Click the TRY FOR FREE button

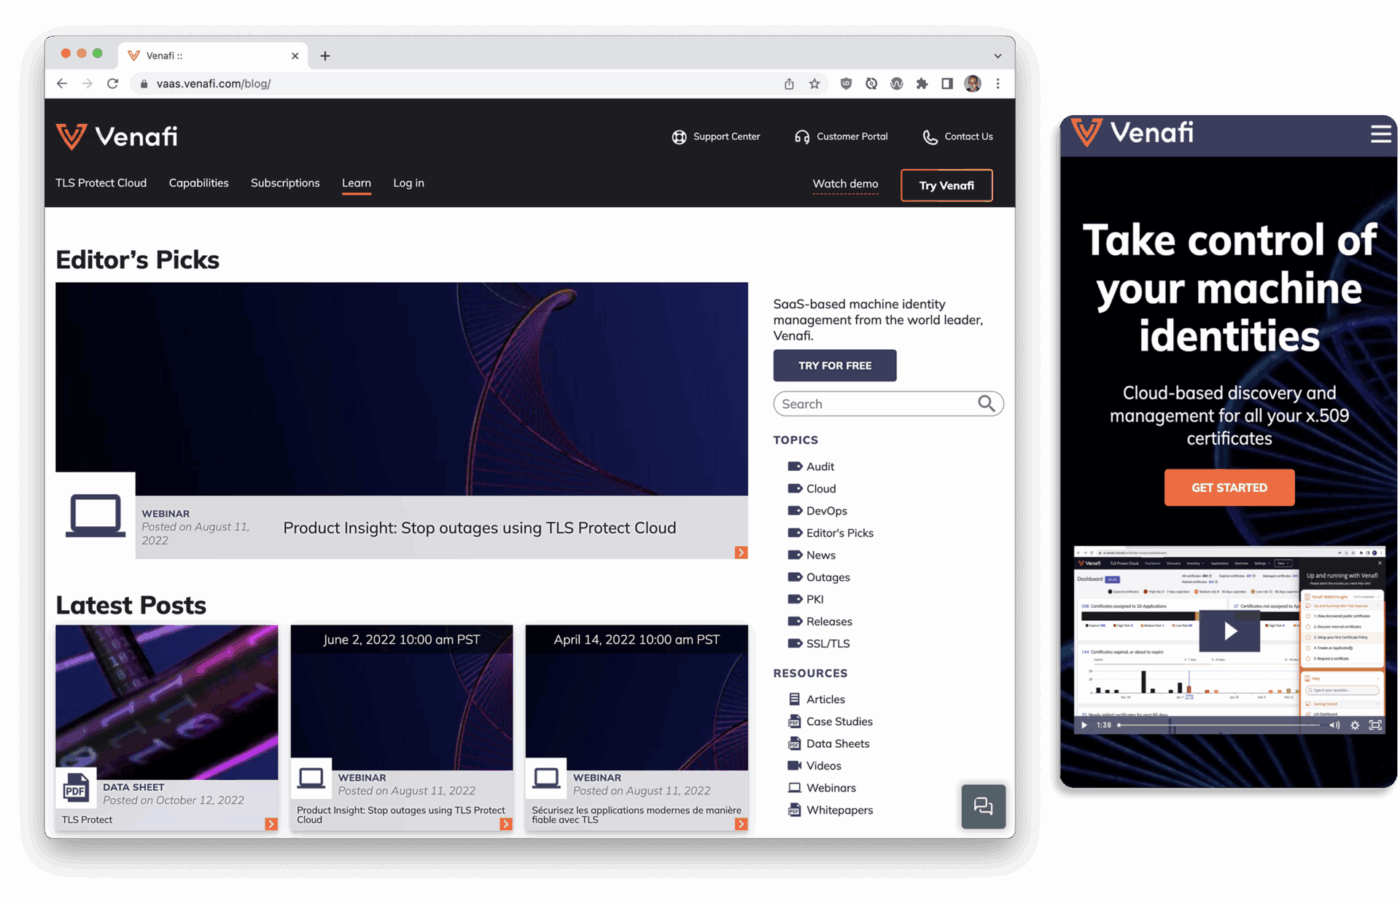coord(834,365)
